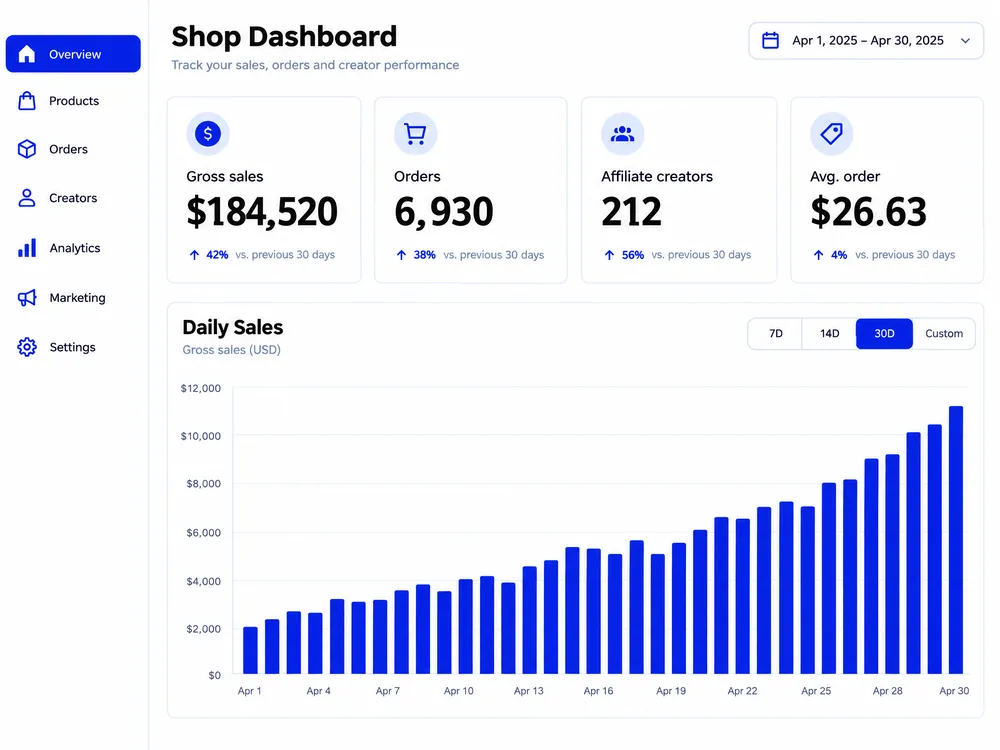The image size is (1000, 750).
Task: Switch chart to 14D range
Action: coord(829,334)
